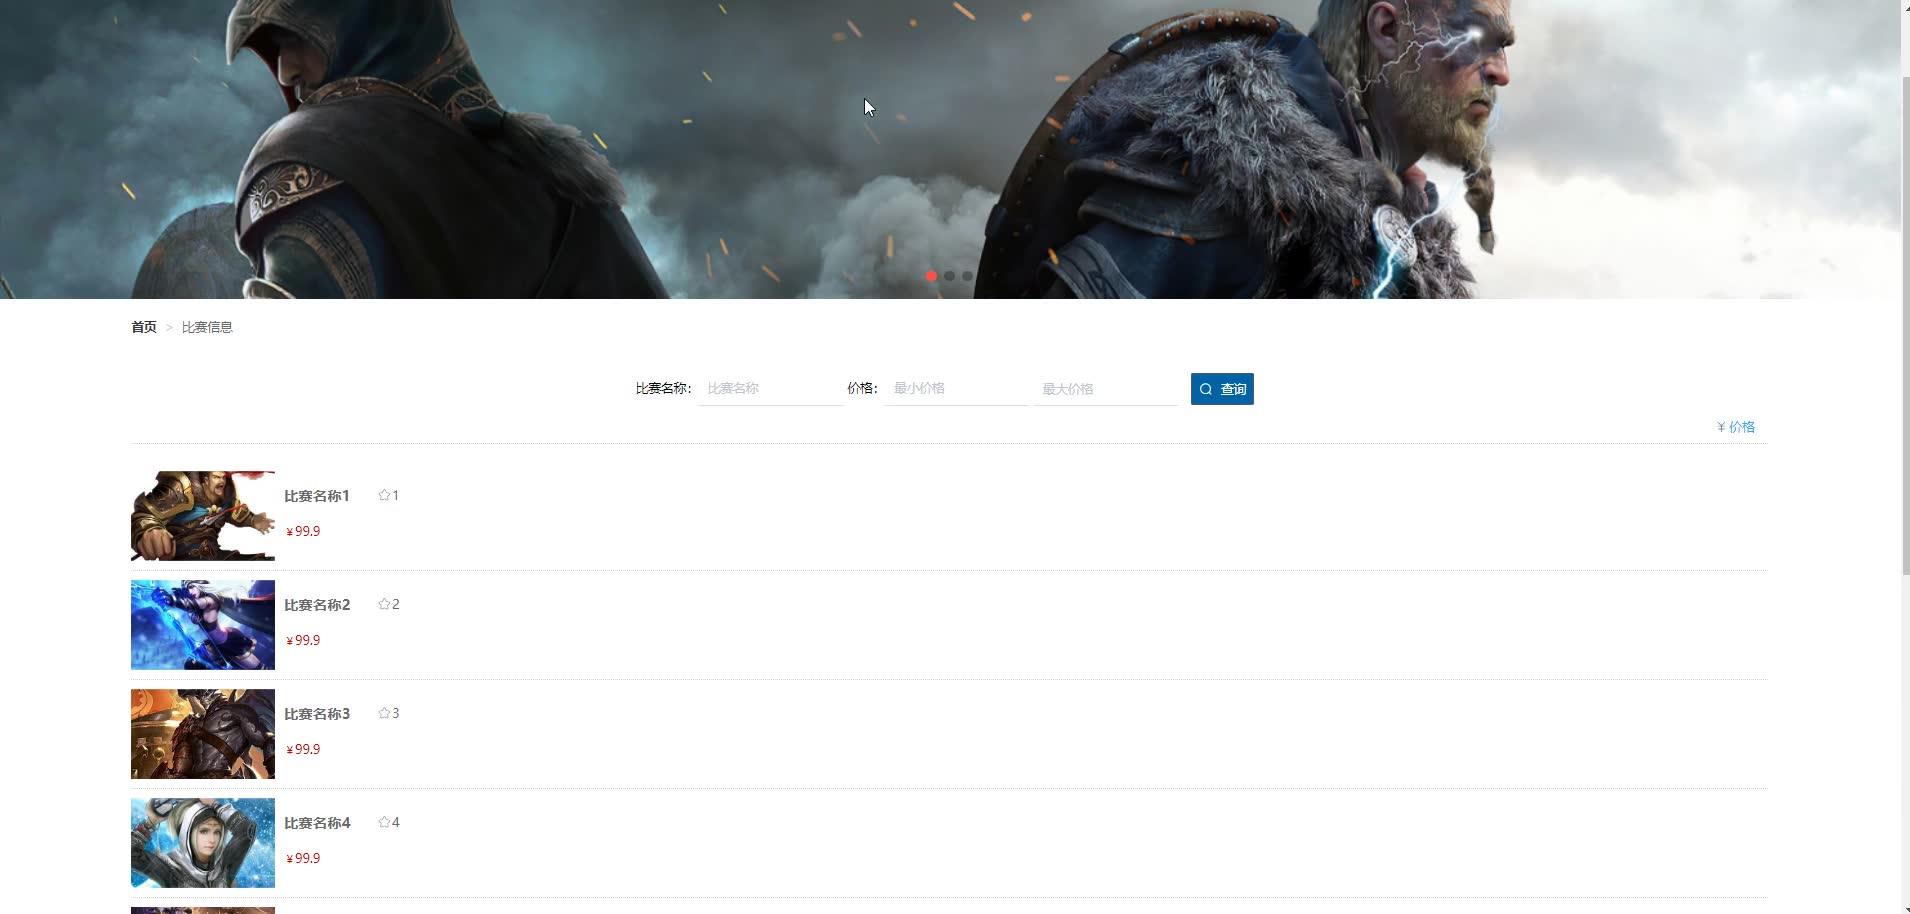Go to 首页 in the breadcrumb
The image size is (1910, 914).
(x=144, y=327)
